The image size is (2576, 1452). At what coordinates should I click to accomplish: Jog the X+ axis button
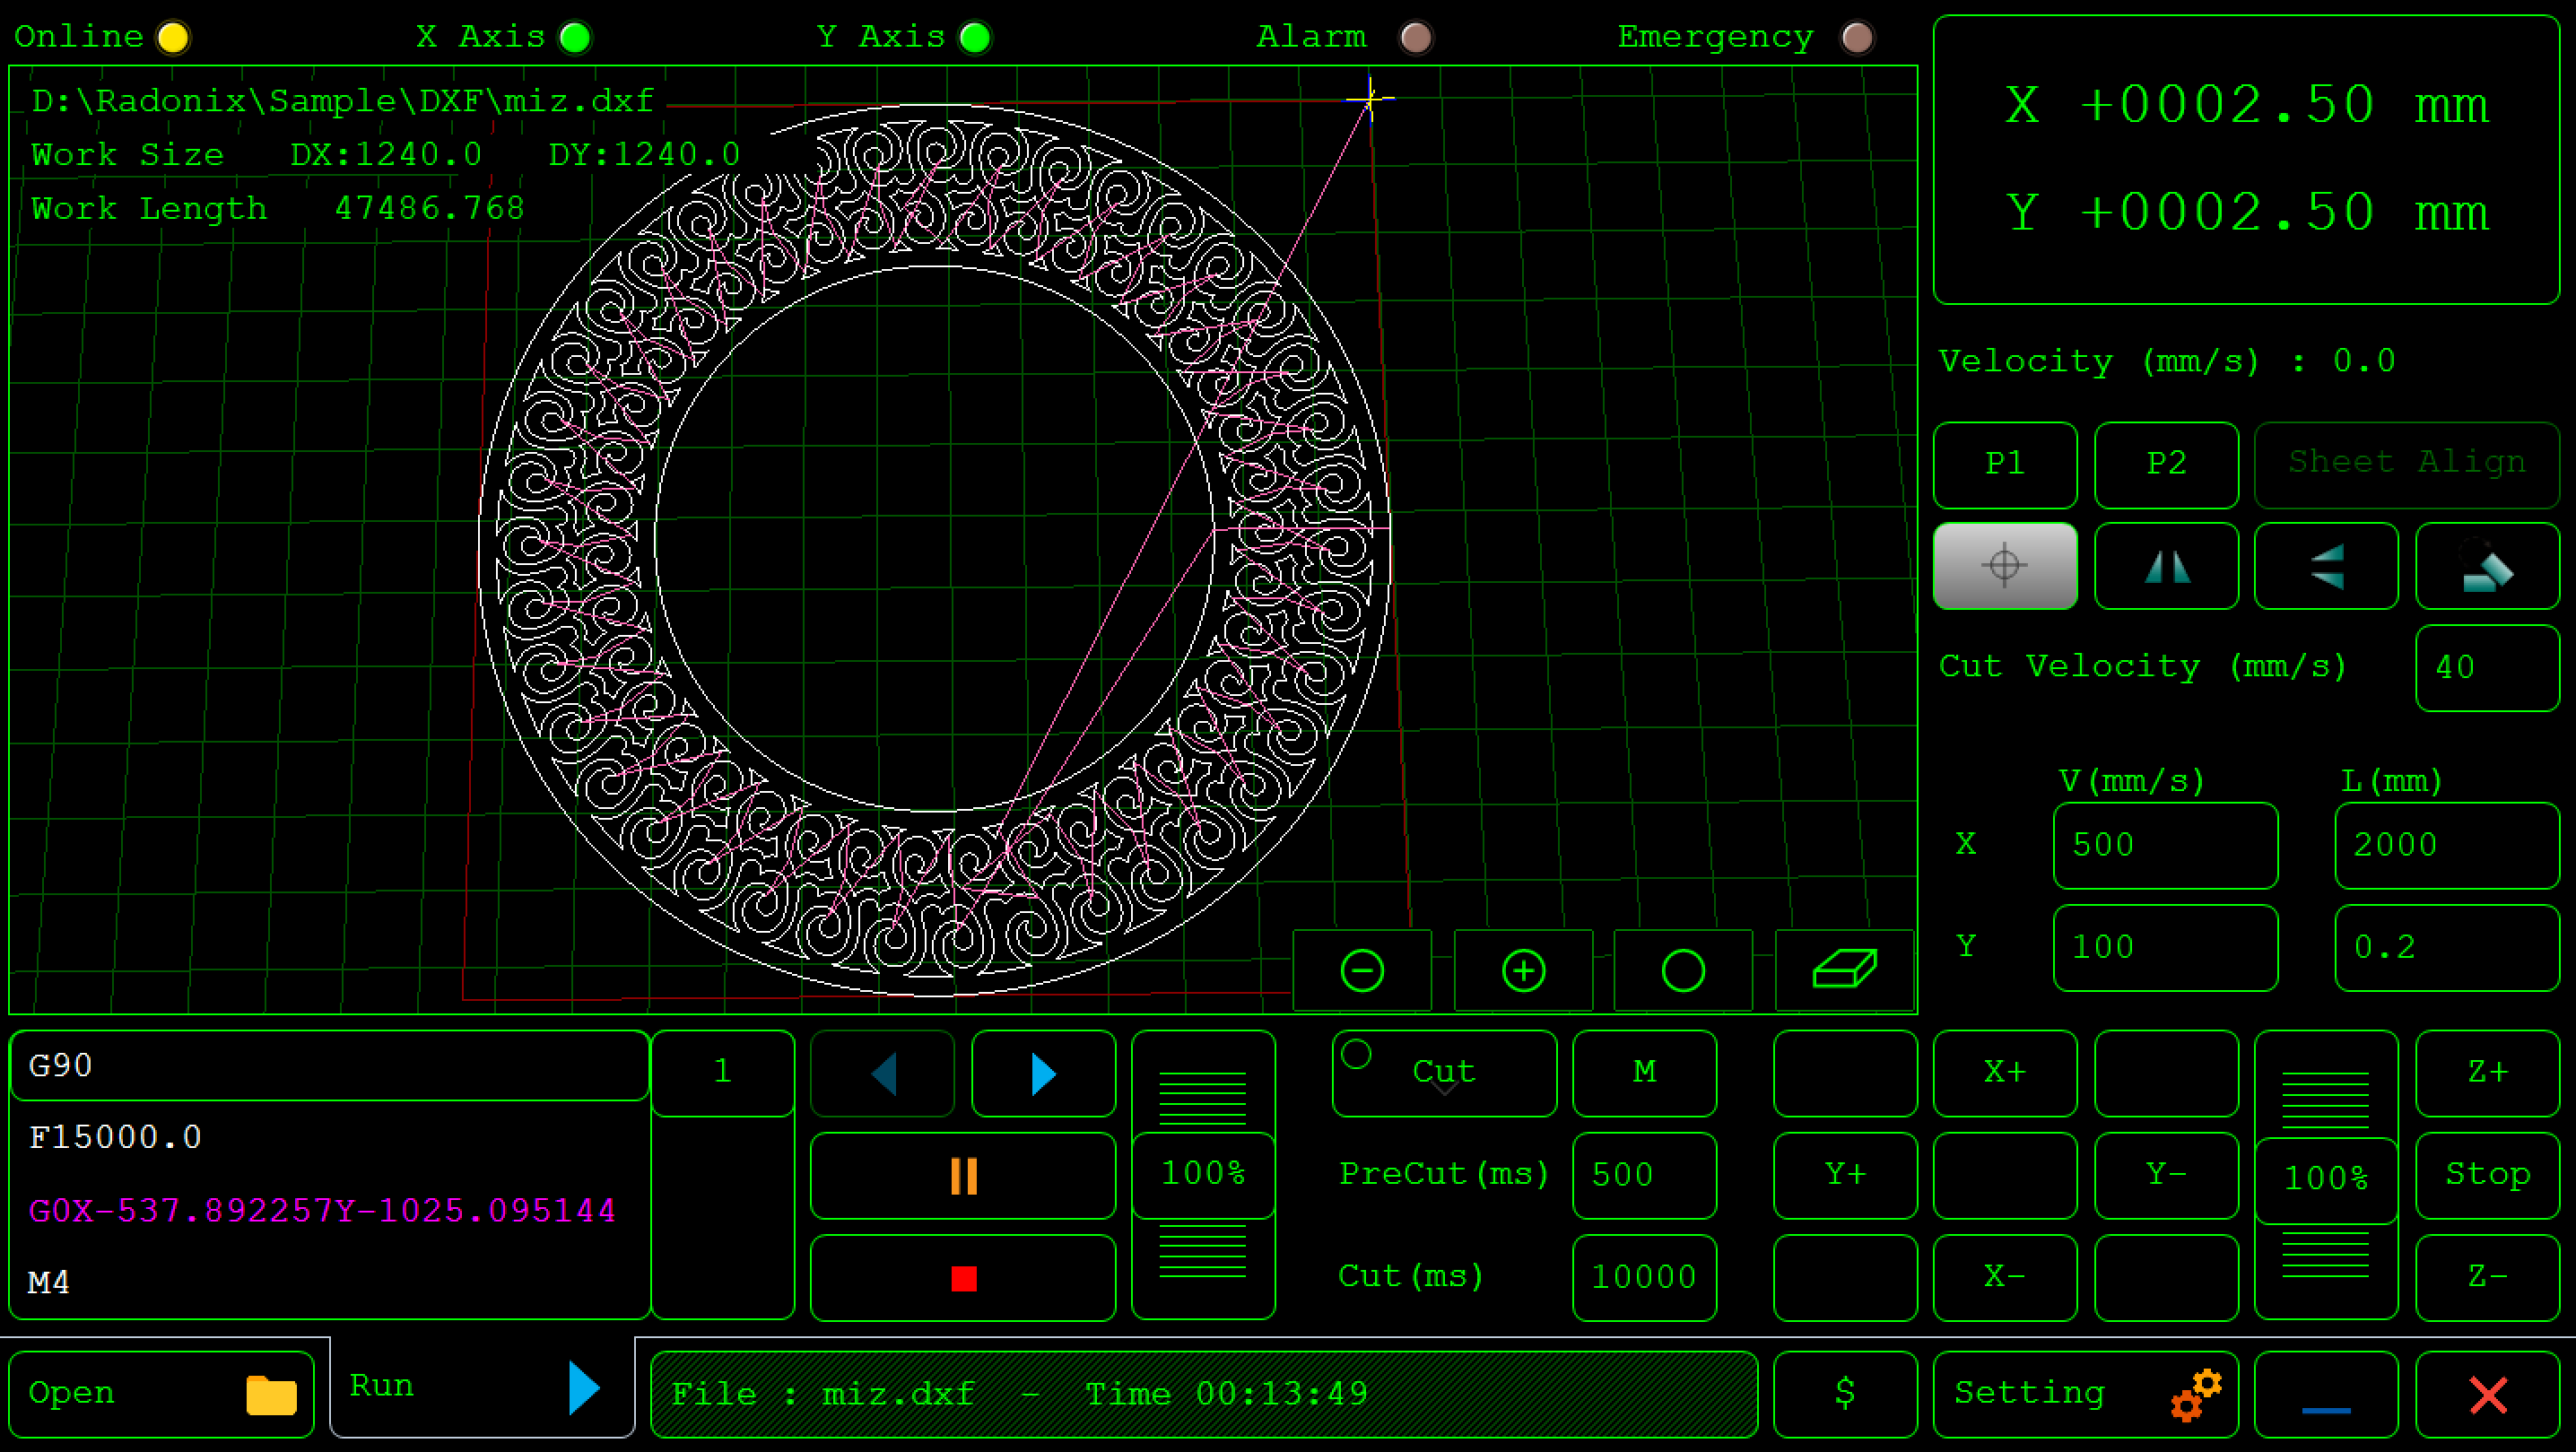[x=2005, y=1074]
